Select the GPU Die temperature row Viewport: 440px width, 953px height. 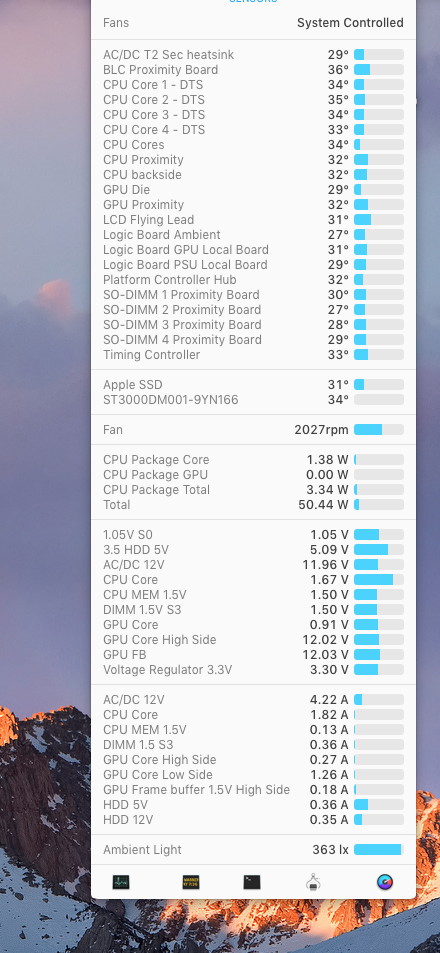coord(253,190)
